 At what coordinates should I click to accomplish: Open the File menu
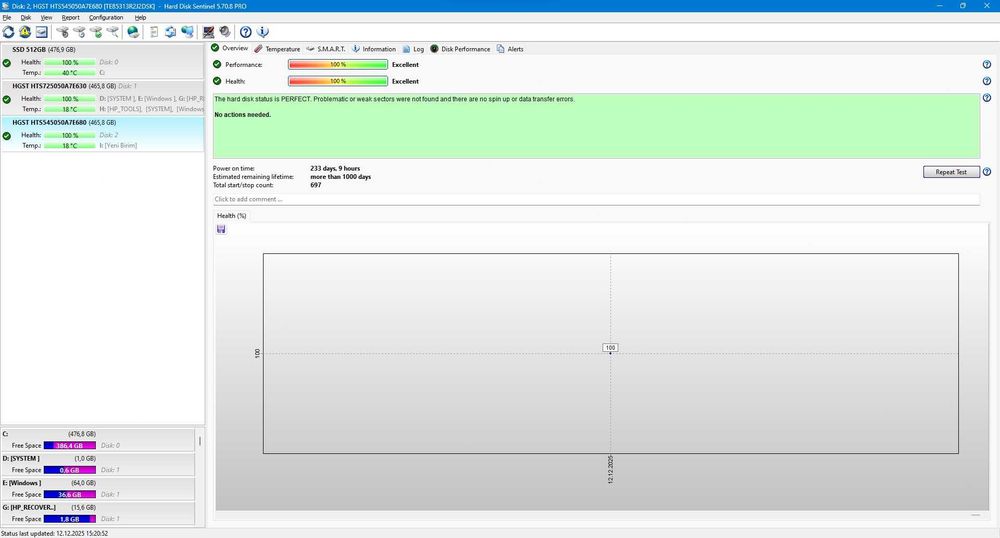(x=7, y=18)
